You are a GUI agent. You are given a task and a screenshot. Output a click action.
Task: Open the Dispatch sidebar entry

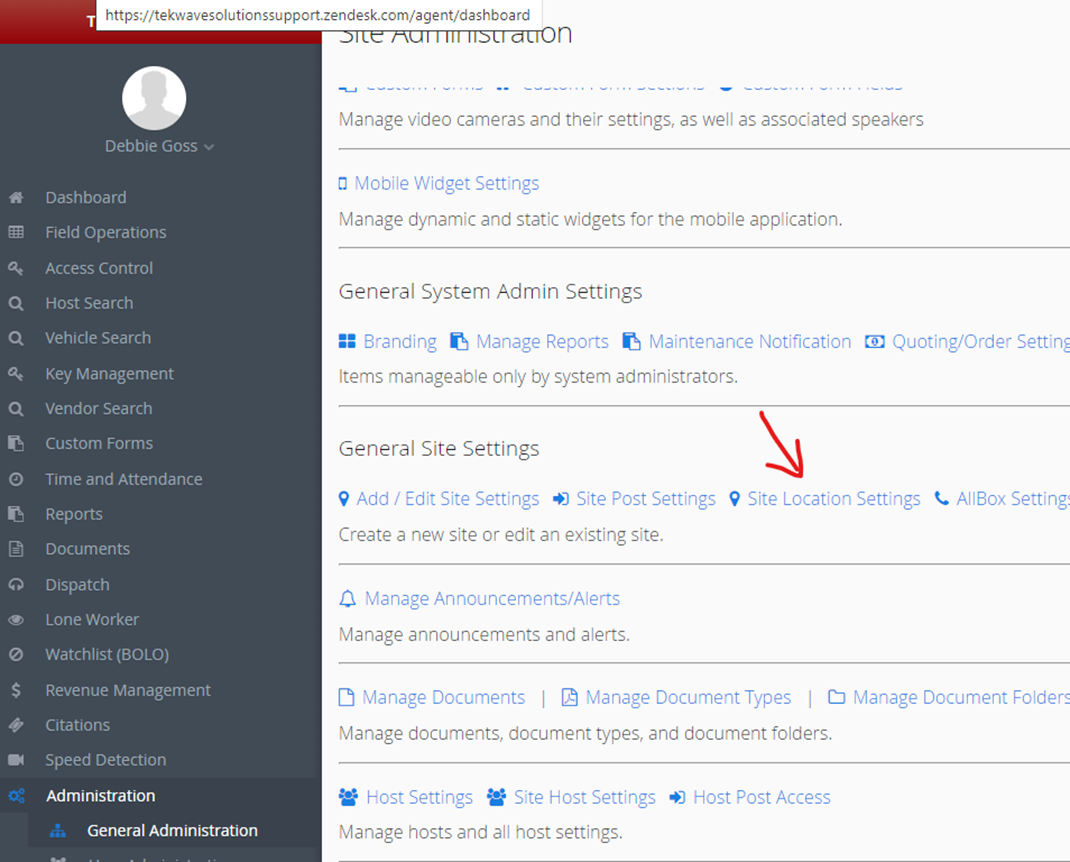pos(77,584)
